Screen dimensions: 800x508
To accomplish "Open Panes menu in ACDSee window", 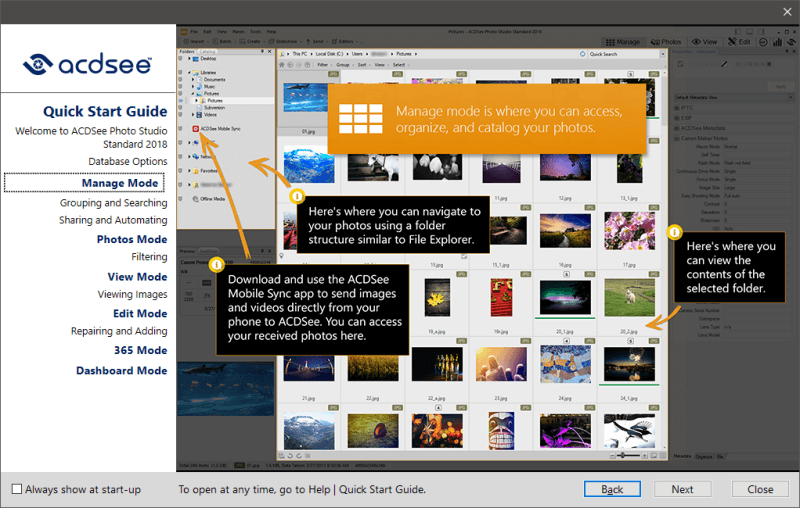I will click(x=238, y=32).
